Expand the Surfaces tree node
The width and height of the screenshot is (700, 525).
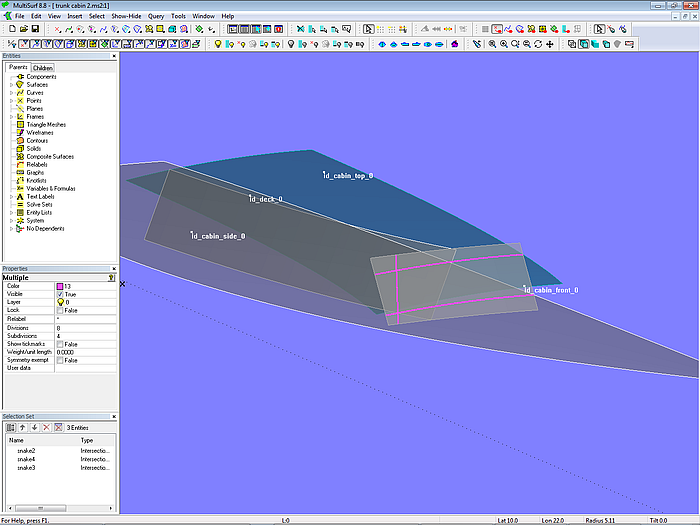click(x=11, y=85)
